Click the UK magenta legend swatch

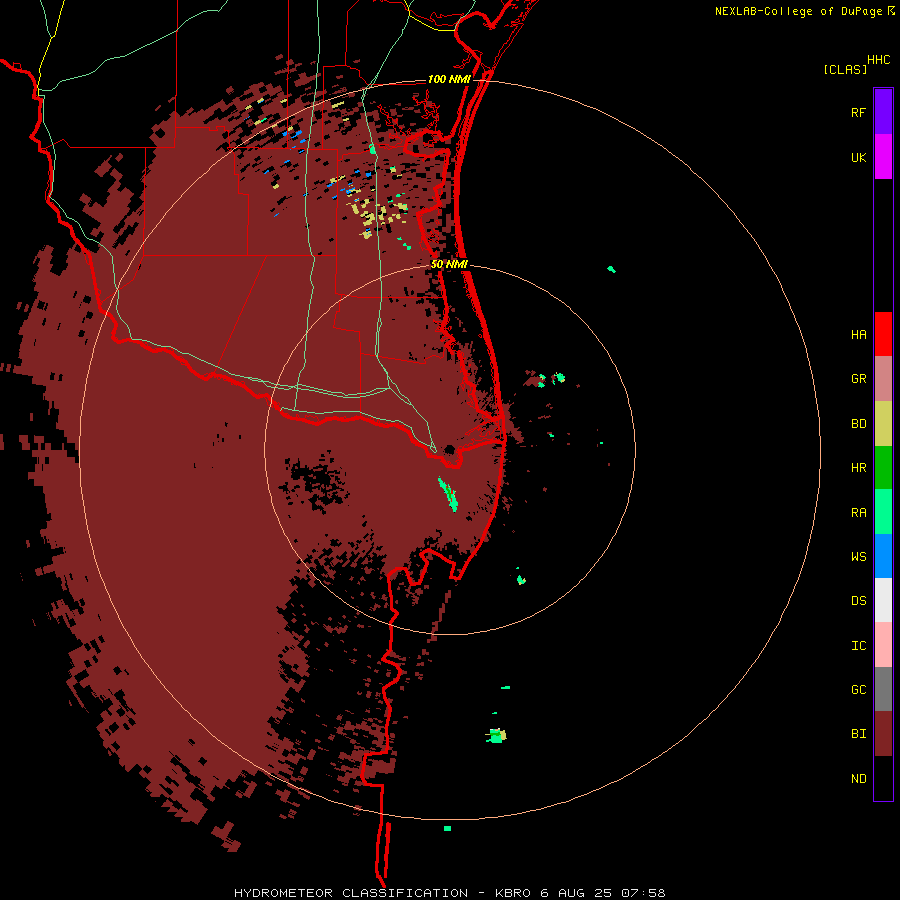pyautogui.click(x=883, y=157)
